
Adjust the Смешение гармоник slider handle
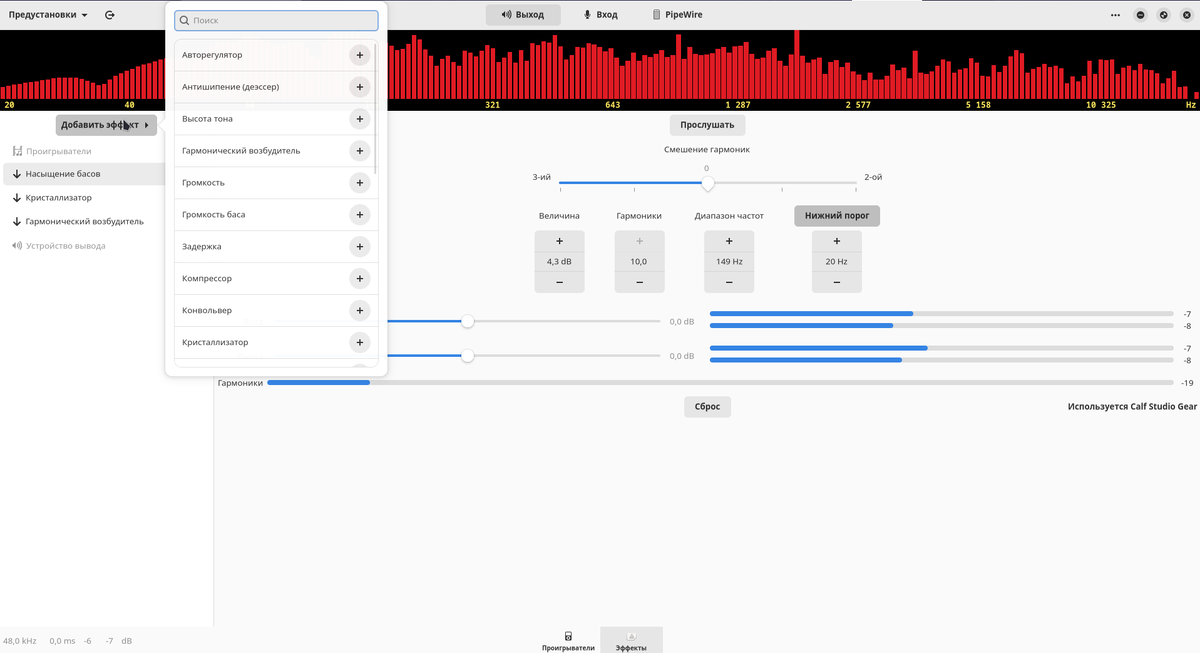click(x=708, y=184)
